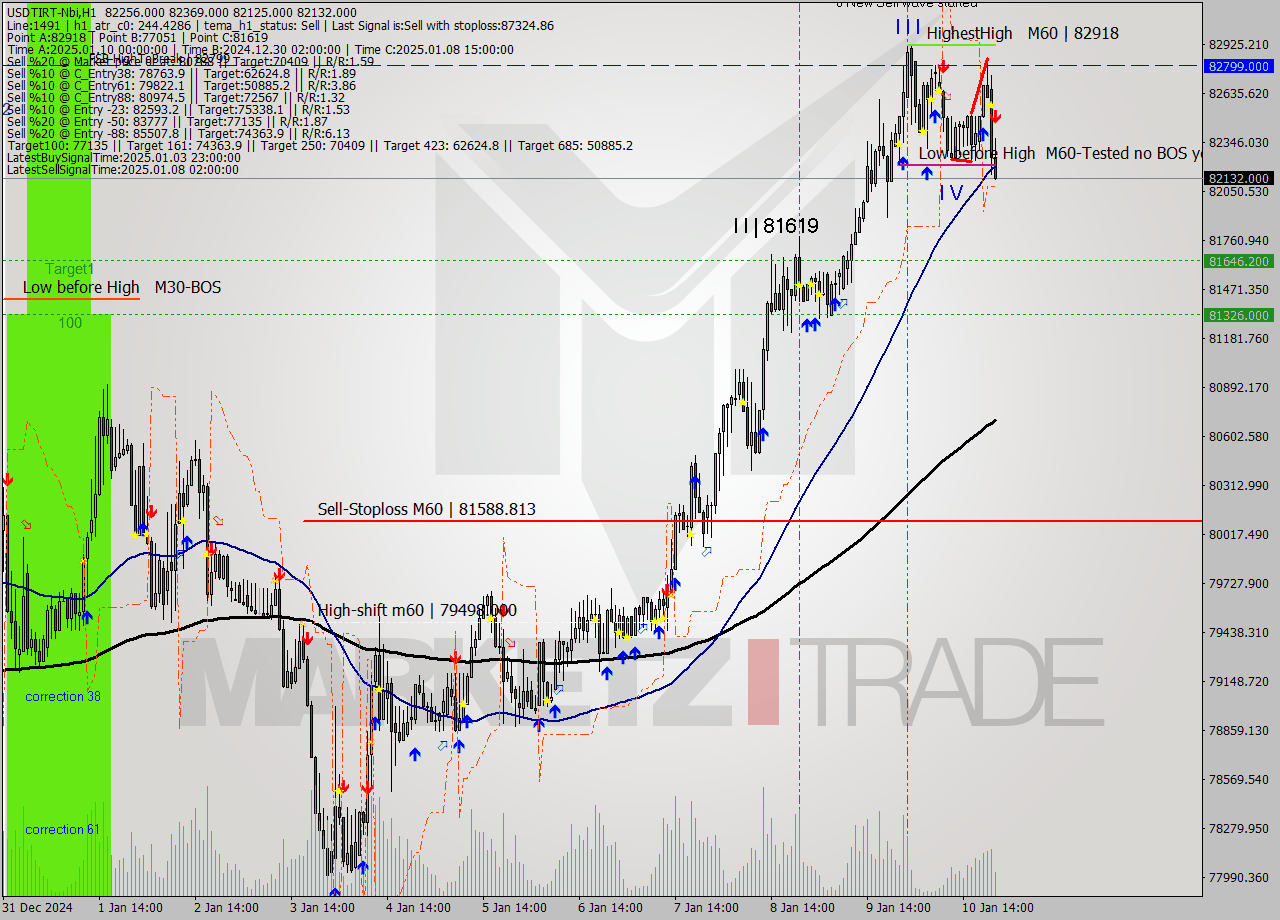Click the 81181.760 price axis label

point(1239,338)
